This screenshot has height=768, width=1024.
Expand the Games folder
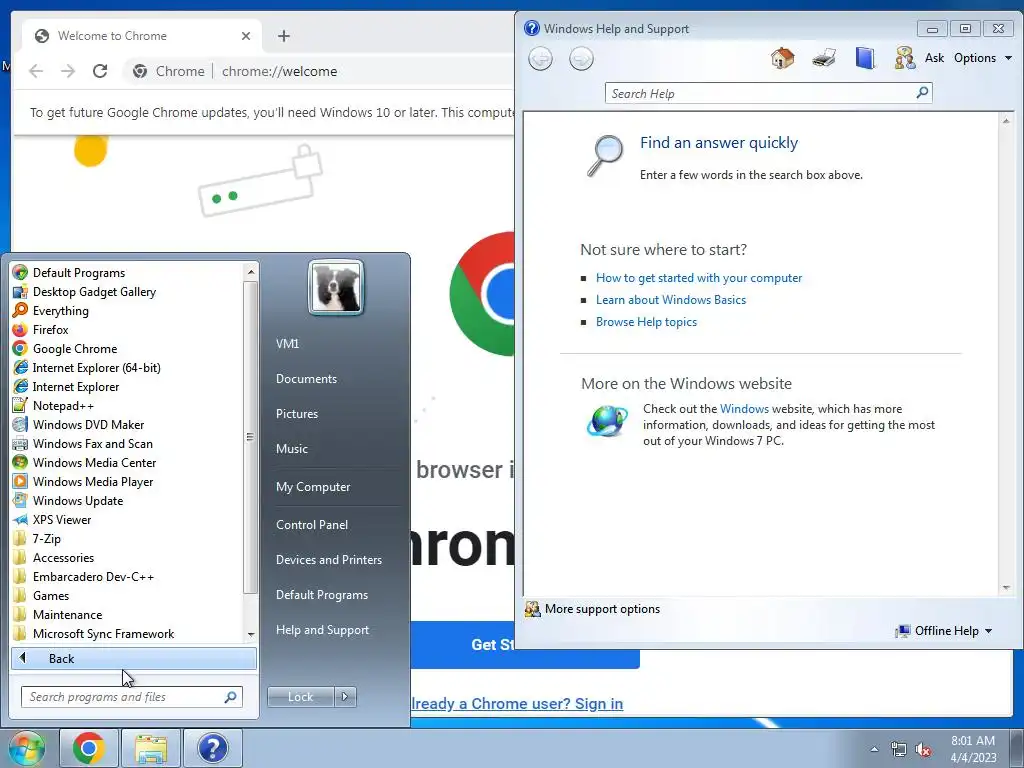pyautogui.click(x=51, y=596)
